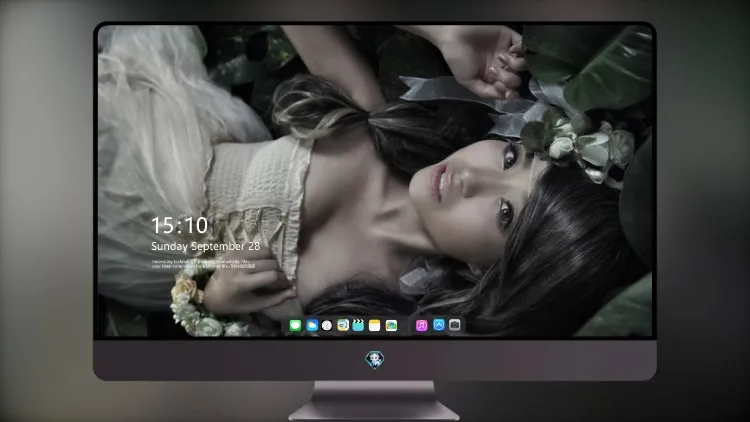
Task: Launch the teal clapperboard video app
Action: pos(358,326)
